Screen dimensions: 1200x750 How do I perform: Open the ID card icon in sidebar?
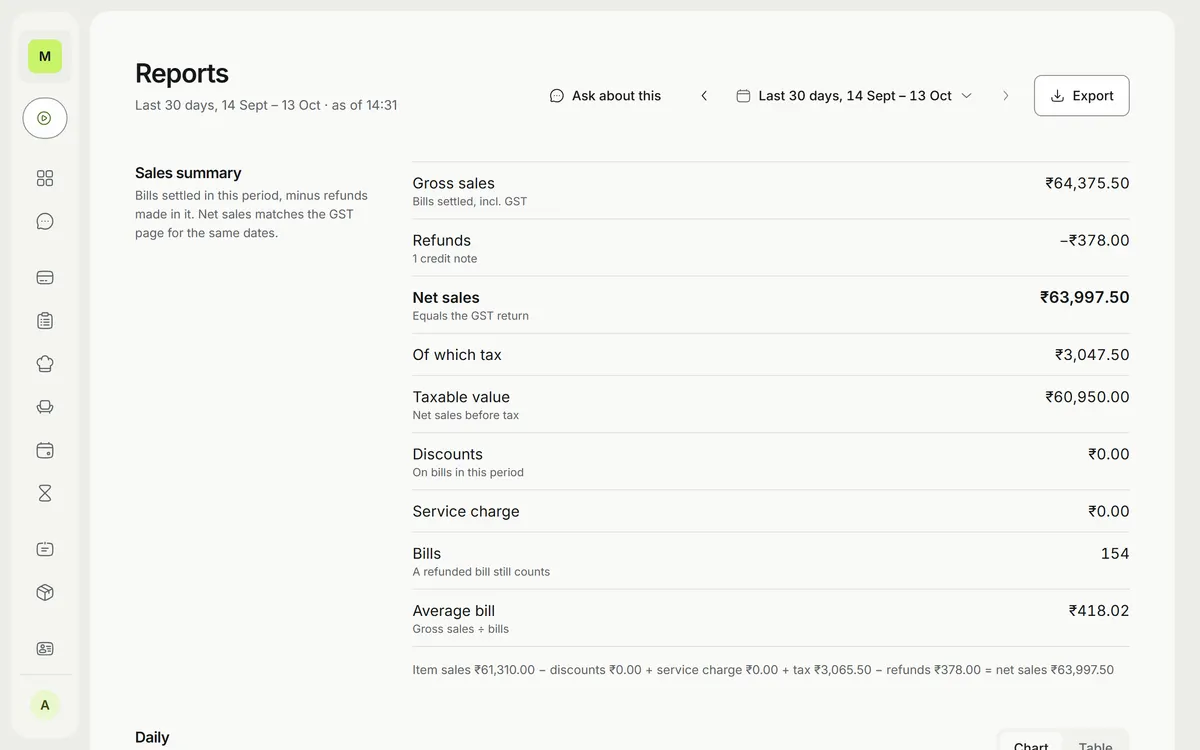(45, 648)
